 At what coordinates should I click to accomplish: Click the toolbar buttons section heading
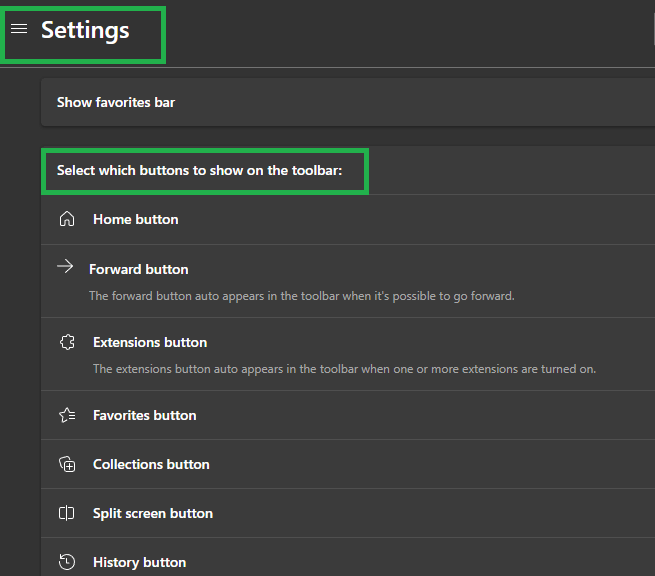[199, 171]
